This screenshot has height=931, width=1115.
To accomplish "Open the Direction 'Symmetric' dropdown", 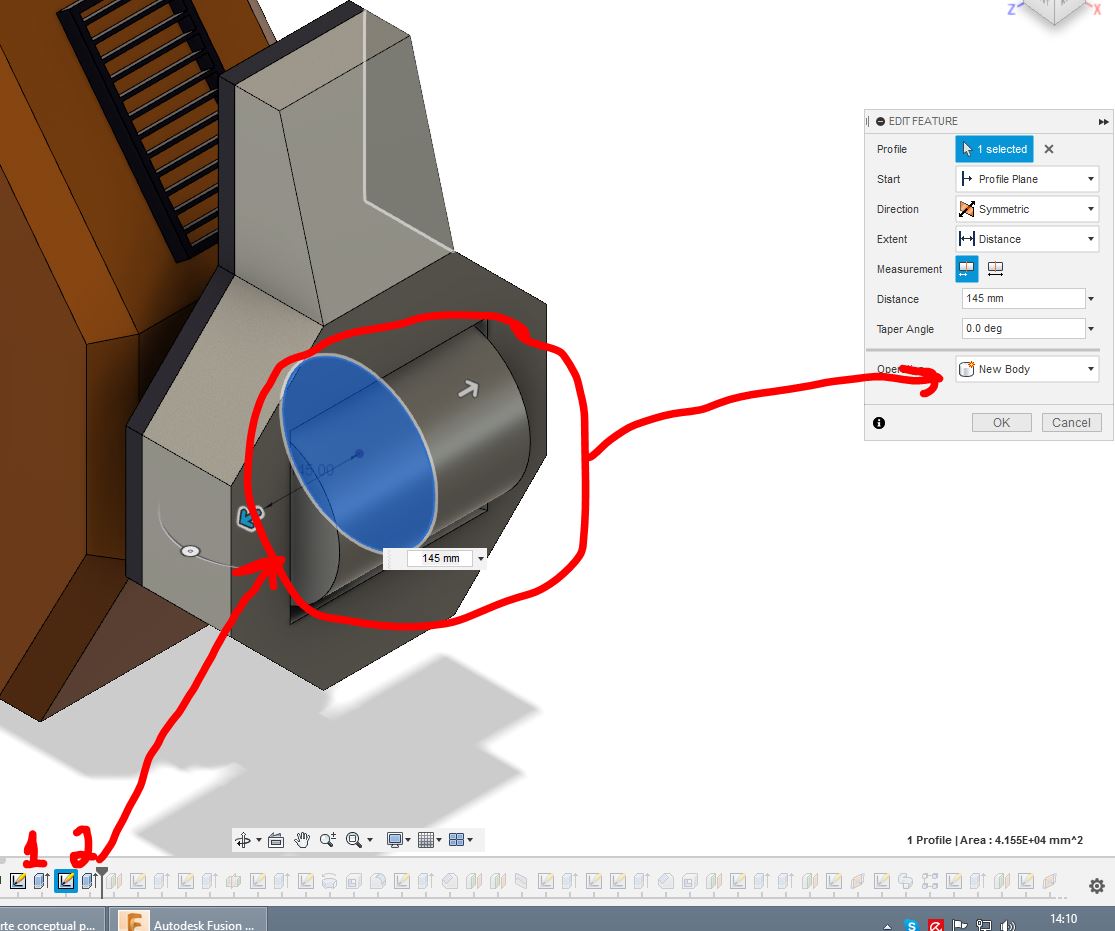I will [1027, 209].
